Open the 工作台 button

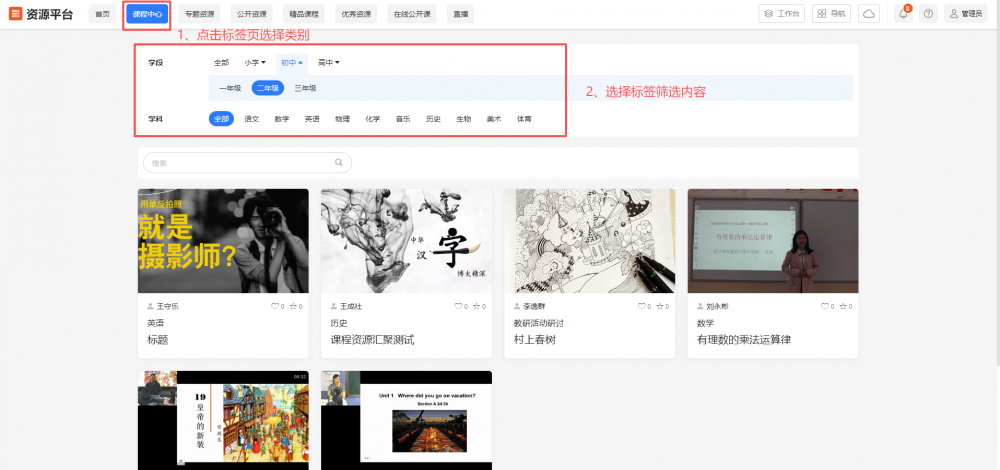coord(782,14)
